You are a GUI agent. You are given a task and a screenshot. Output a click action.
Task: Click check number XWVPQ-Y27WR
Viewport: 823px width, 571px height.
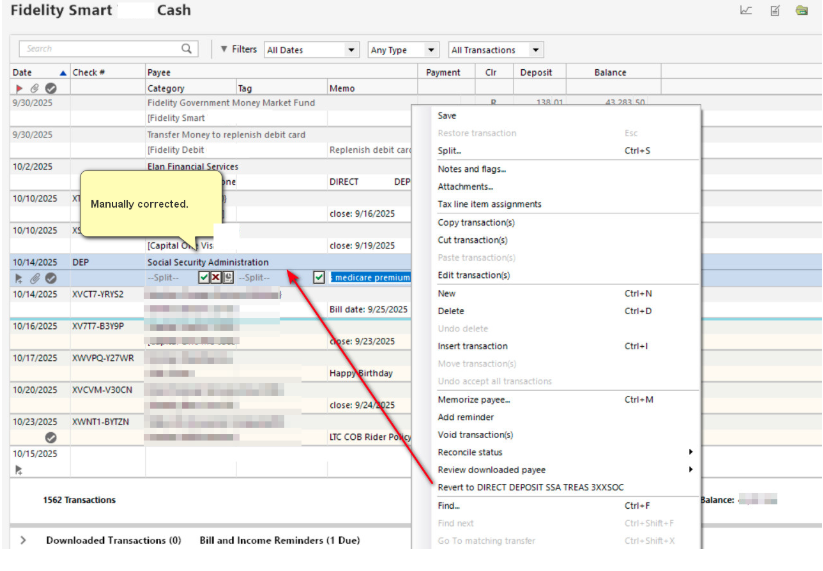coord(103,358)
